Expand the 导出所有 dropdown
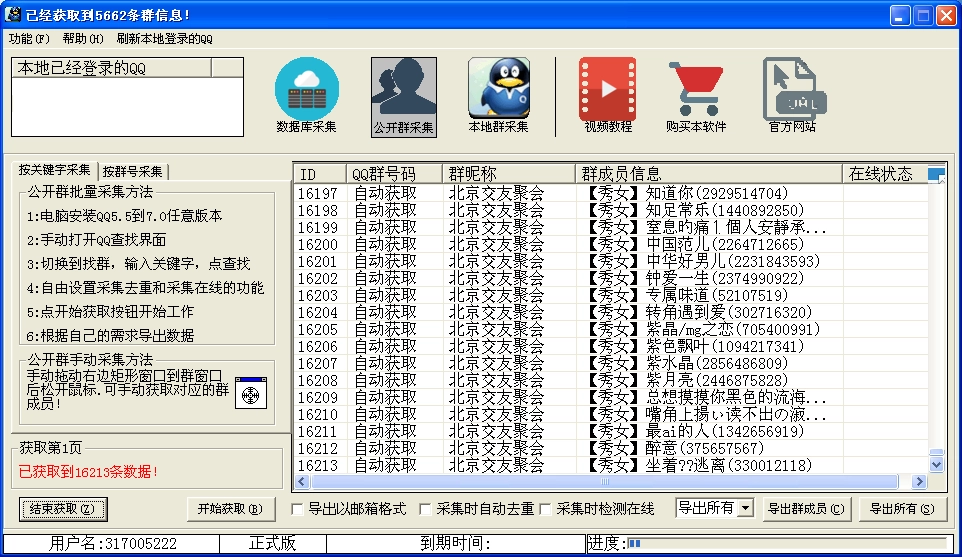The image size is (962, 557). (746, 508)
